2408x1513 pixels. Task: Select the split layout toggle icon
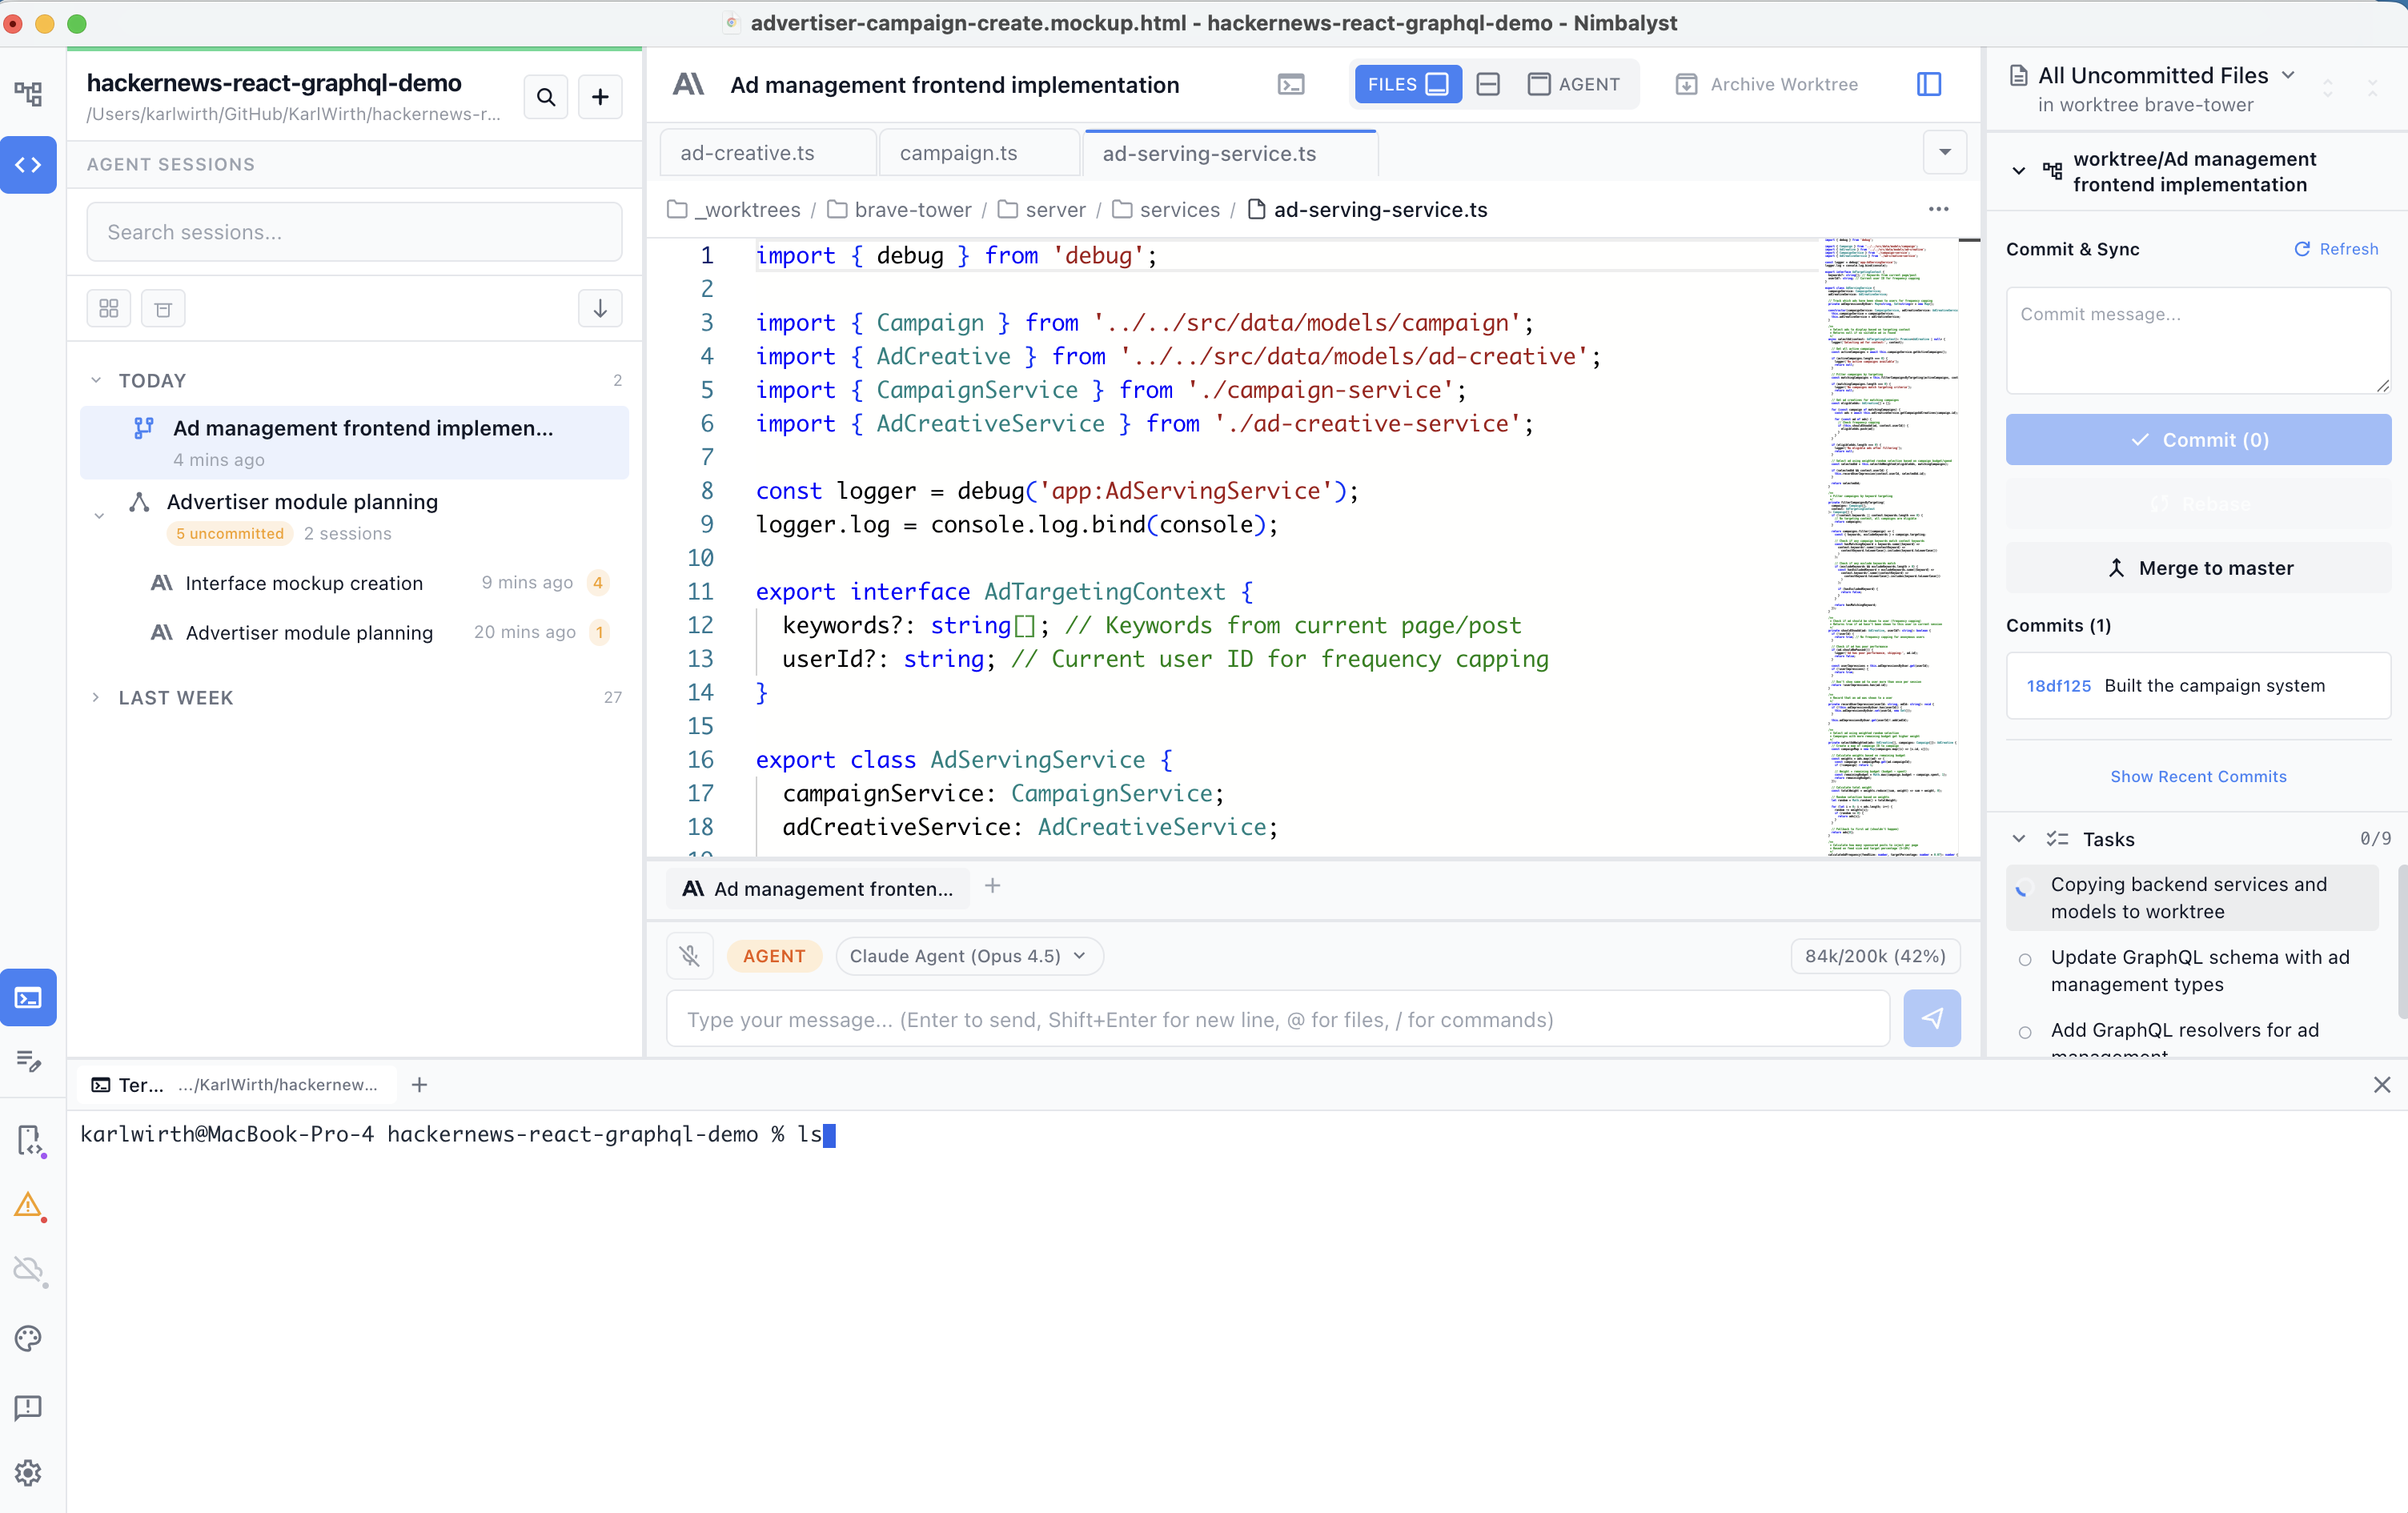click(1488, 85)
